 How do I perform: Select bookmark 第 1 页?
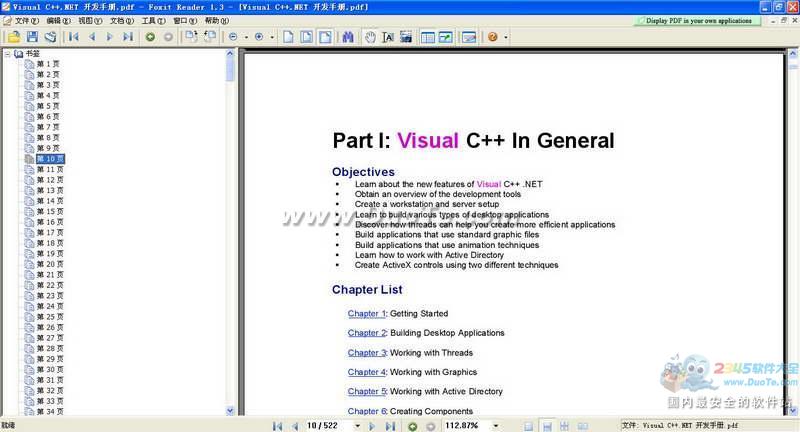tap(48, 64)
